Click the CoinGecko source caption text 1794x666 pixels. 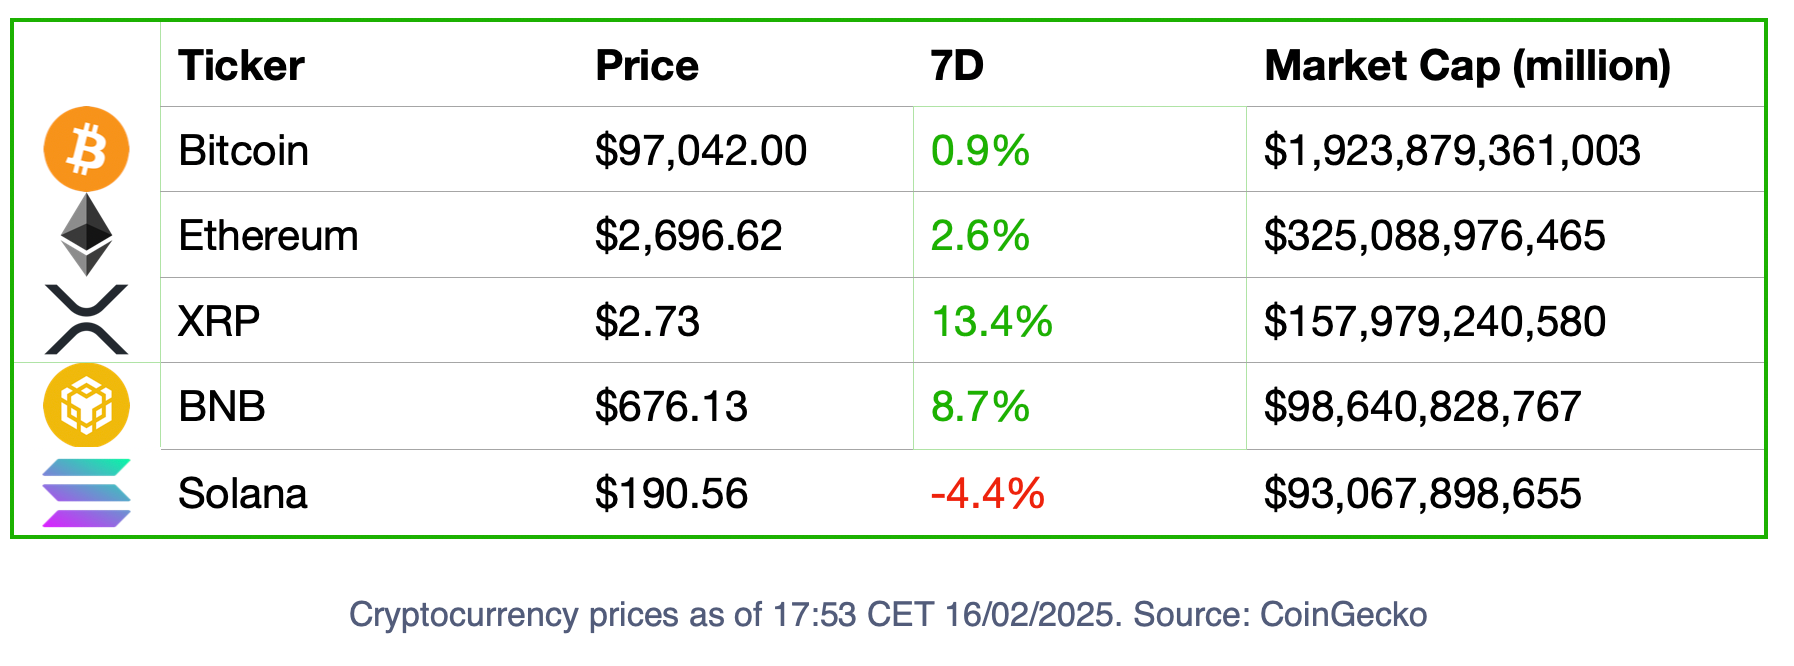(x=888, y=614)
